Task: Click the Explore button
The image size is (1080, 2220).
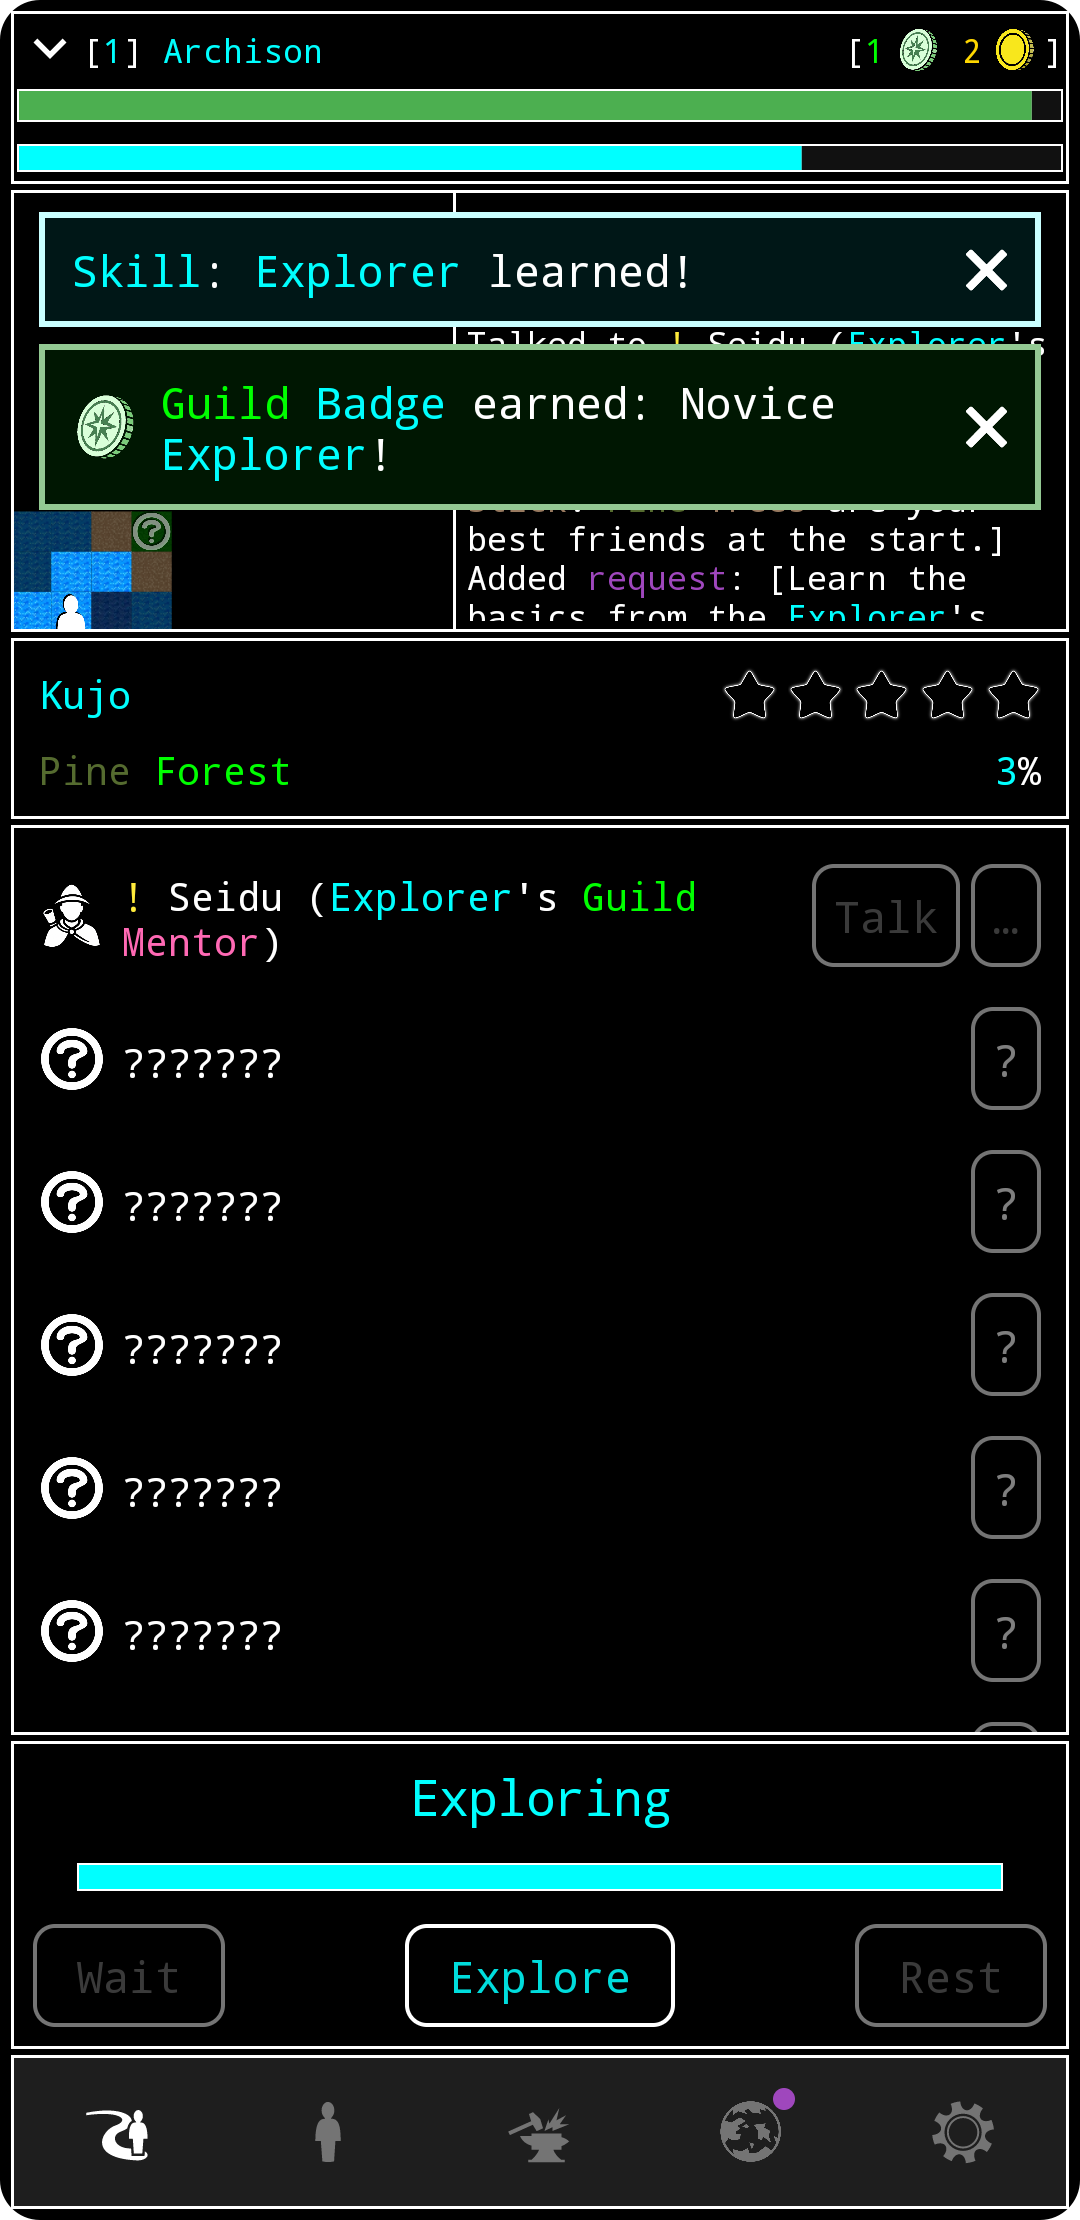Action: click(540, 1975)
